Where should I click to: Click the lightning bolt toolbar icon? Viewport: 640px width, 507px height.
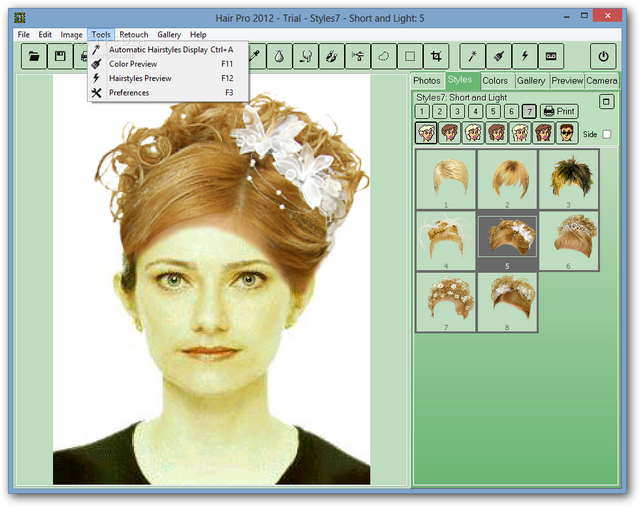tap(524, 56)
